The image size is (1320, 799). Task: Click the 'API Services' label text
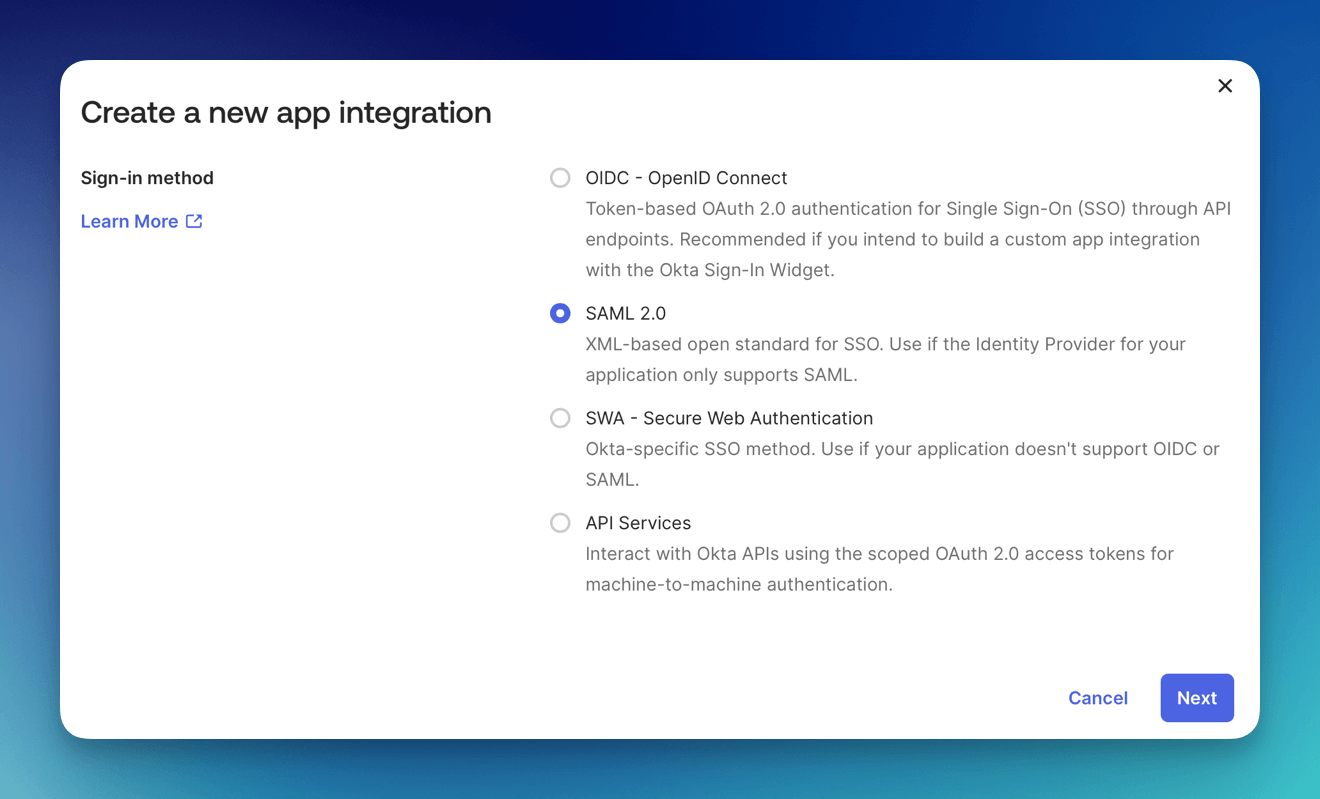click(638, 523)
